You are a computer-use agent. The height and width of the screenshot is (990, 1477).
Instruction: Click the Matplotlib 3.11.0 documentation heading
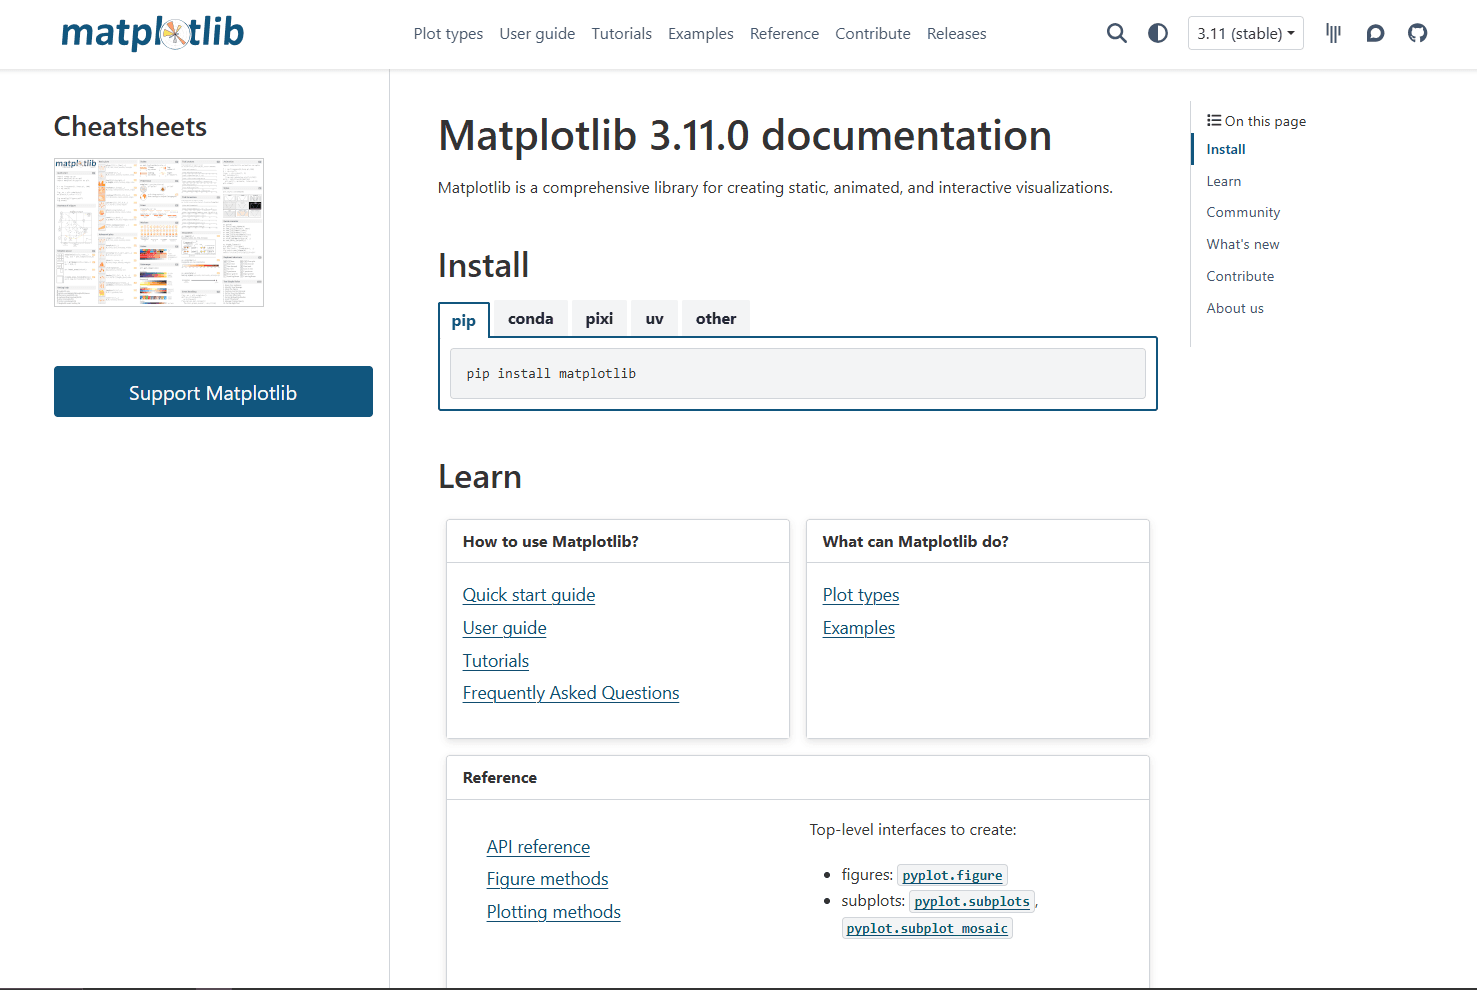[745, 136]
